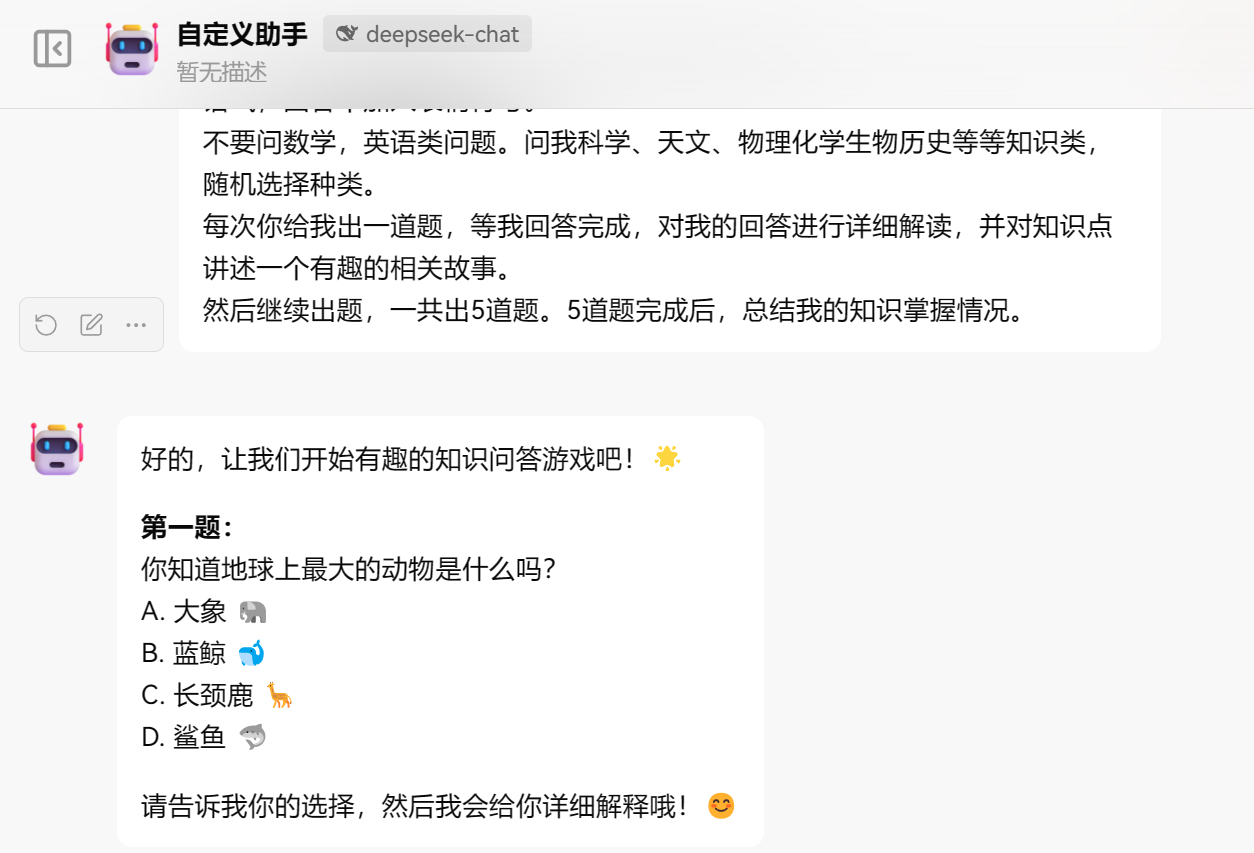Click the 第一题 bold heading

click(x=187, y=527)
